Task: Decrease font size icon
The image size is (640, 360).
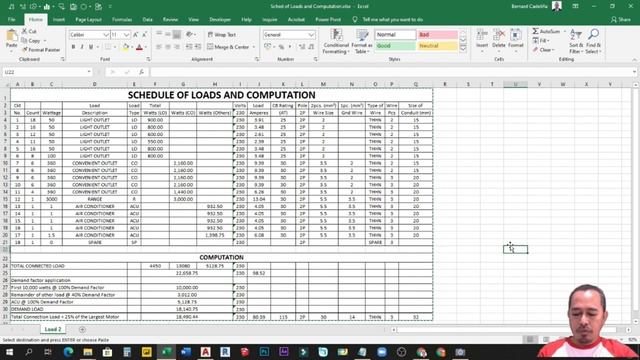Action: pyautogui.click(x=144, y=35)
